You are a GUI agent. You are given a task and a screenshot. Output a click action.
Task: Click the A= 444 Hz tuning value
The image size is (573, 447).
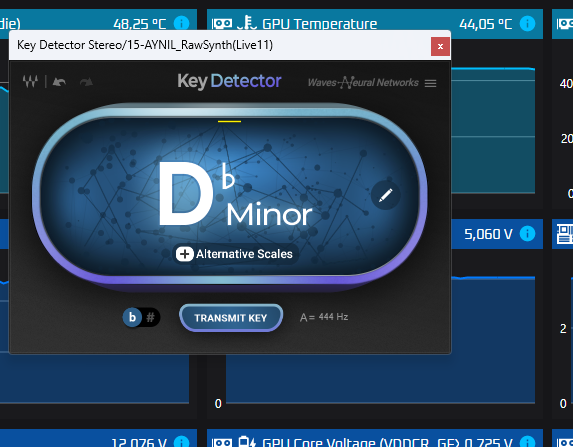324,317
